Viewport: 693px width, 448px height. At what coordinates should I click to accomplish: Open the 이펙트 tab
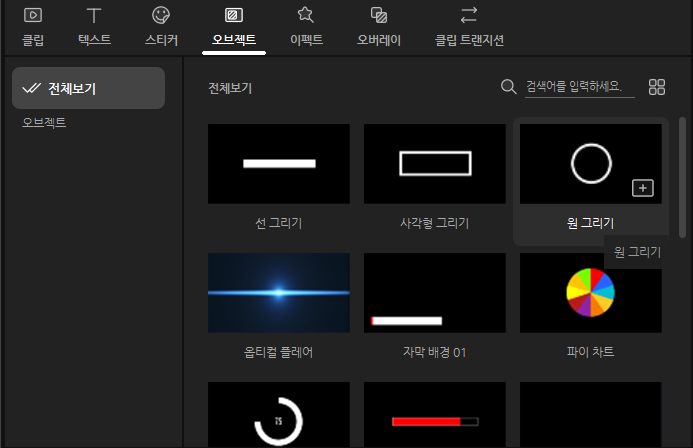[306, 27]
